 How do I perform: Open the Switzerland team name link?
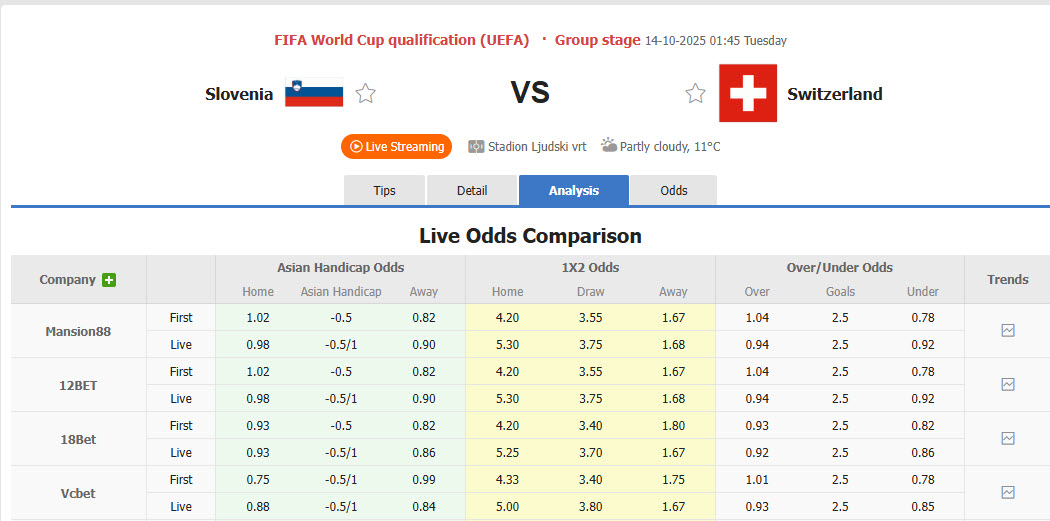(x=834, y=94)
